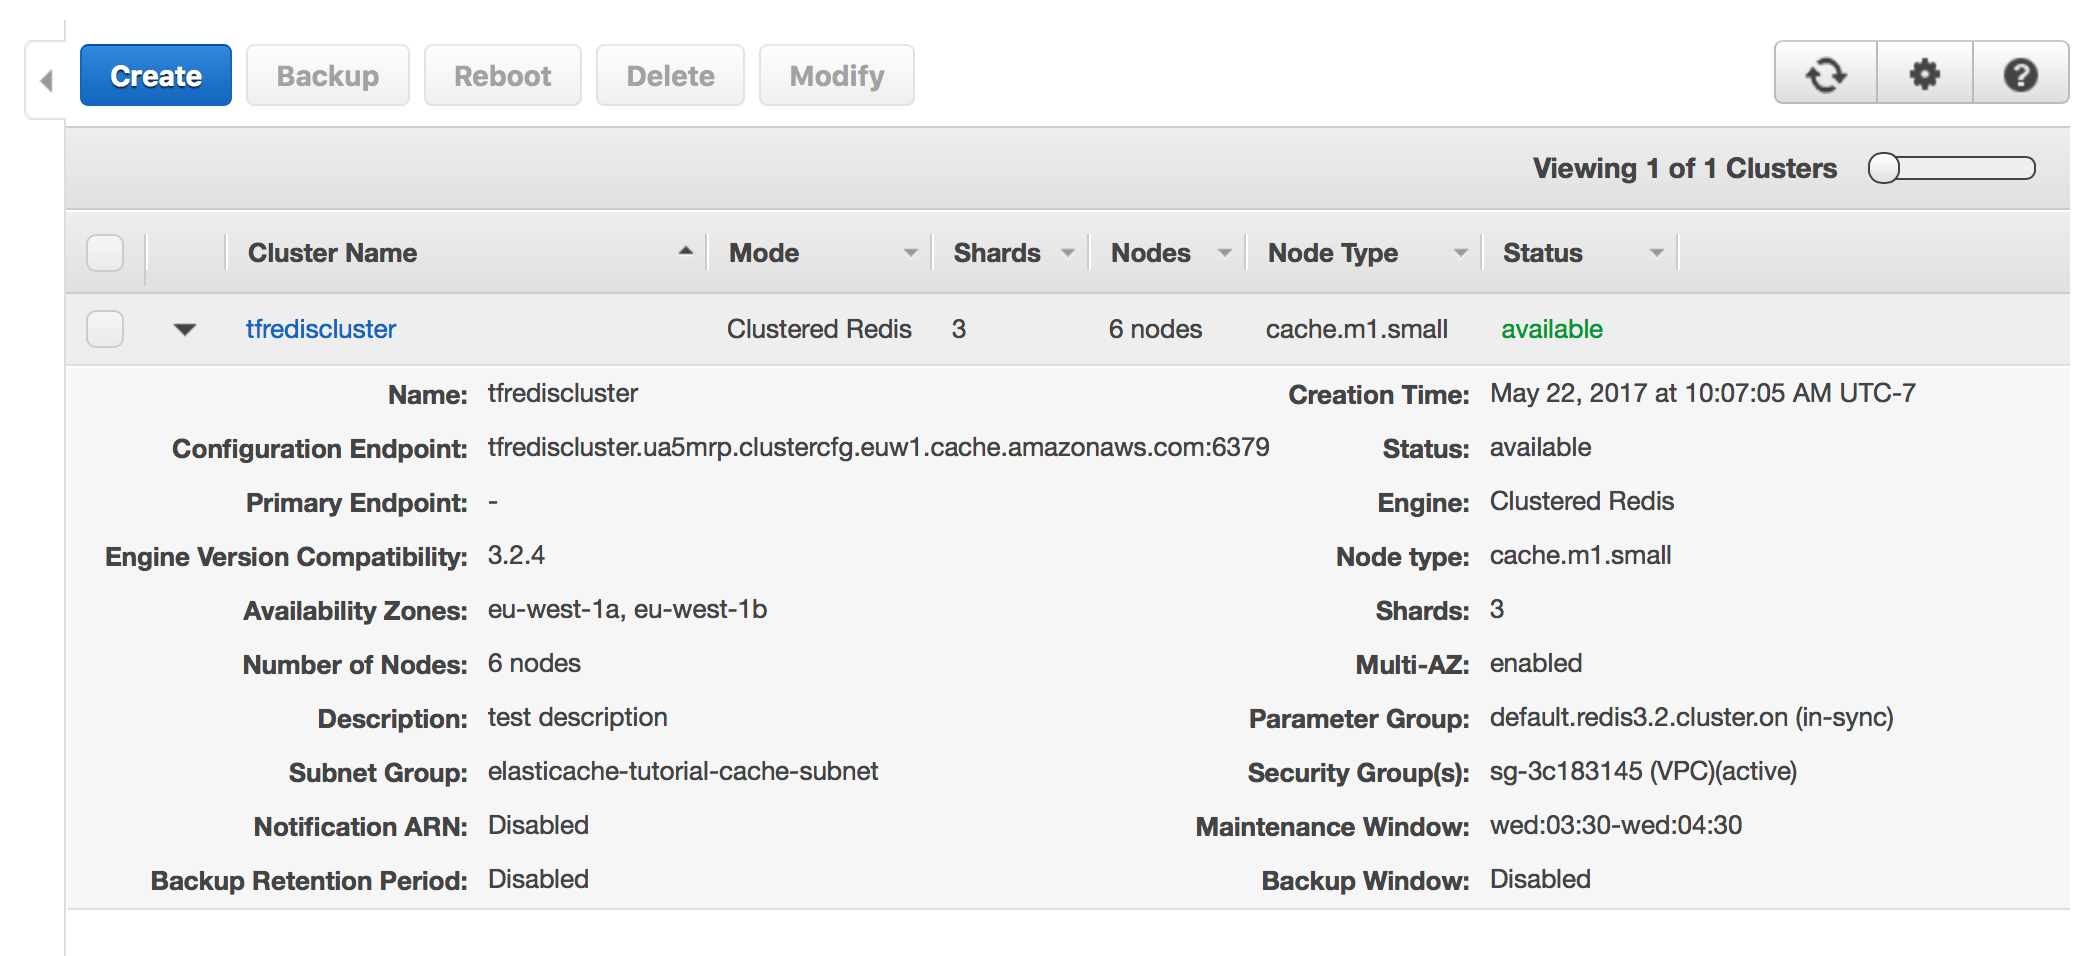Collapse the tfrediscluster details expander triangle
This screenshot has width=2098, height=956.
tap(185, 329)
